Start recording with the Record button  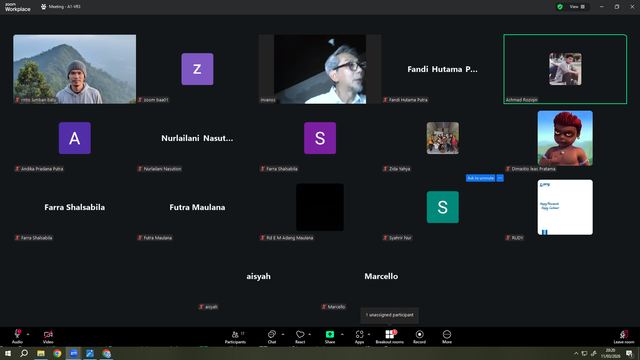419,336
